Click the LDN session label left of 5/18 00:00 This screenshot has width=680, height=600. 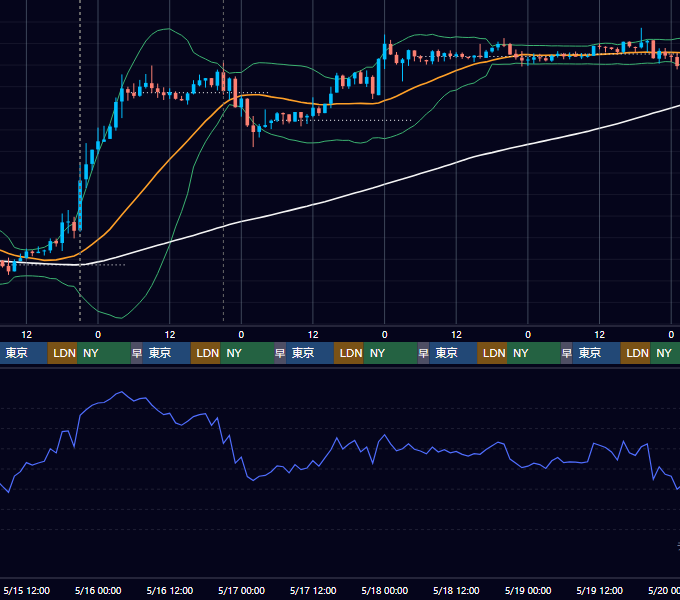coord(351,353)
